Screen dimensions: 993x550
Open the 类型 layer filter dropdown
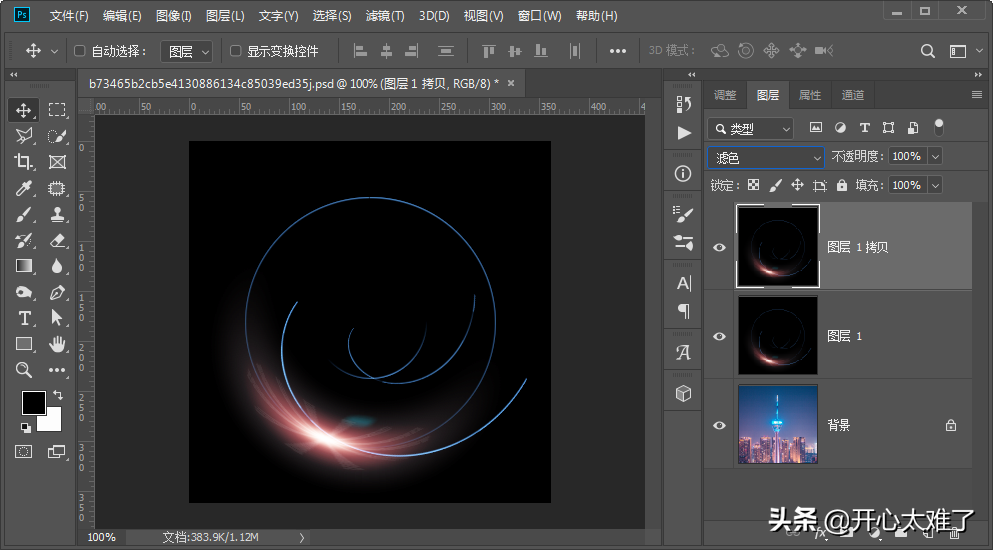point(750,129)
